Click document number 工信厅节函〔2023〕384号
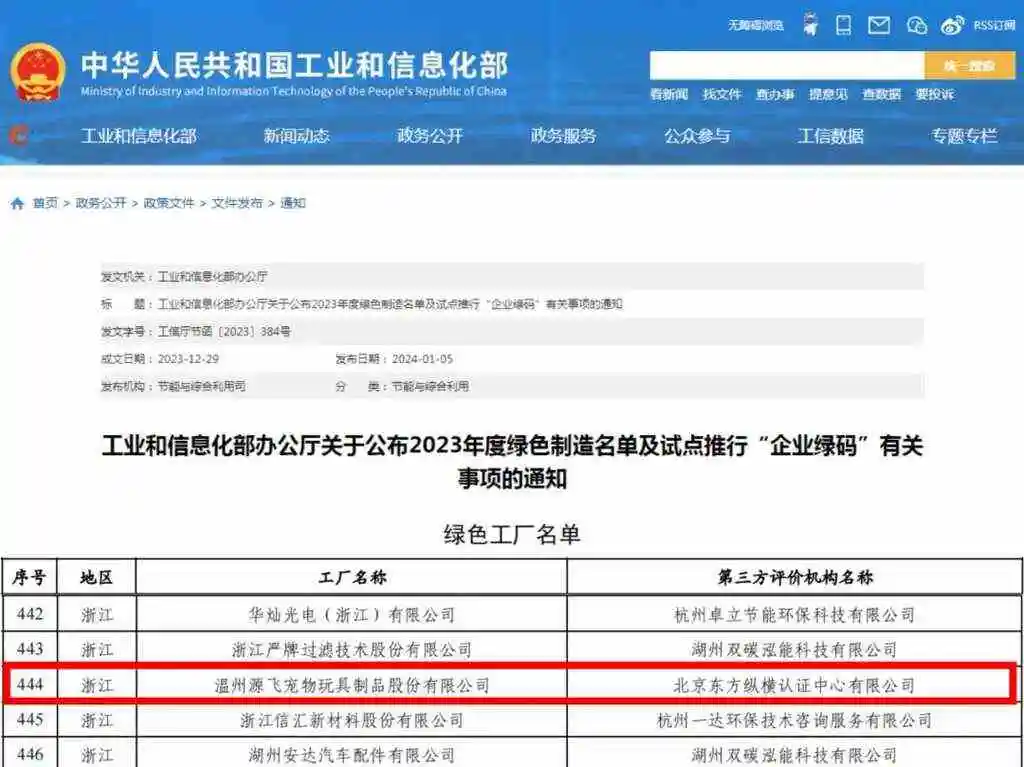1024x767 pixels. [x=224, y=331]
